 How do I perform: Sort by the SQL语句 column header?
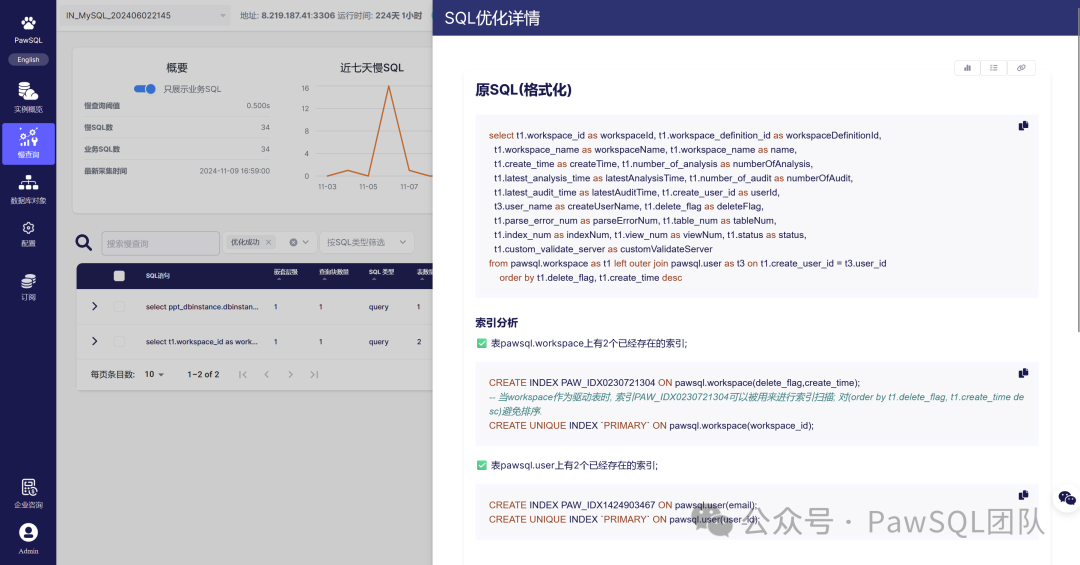coord(158,276)
